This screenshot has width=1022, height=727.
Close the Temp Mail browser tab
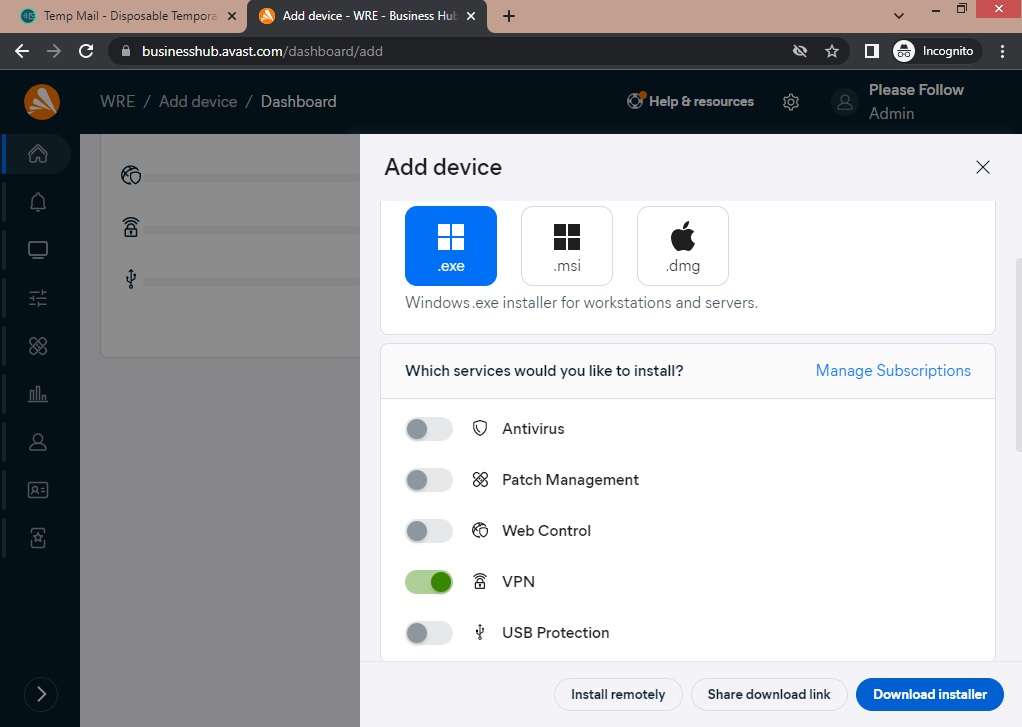pos(232,16)
